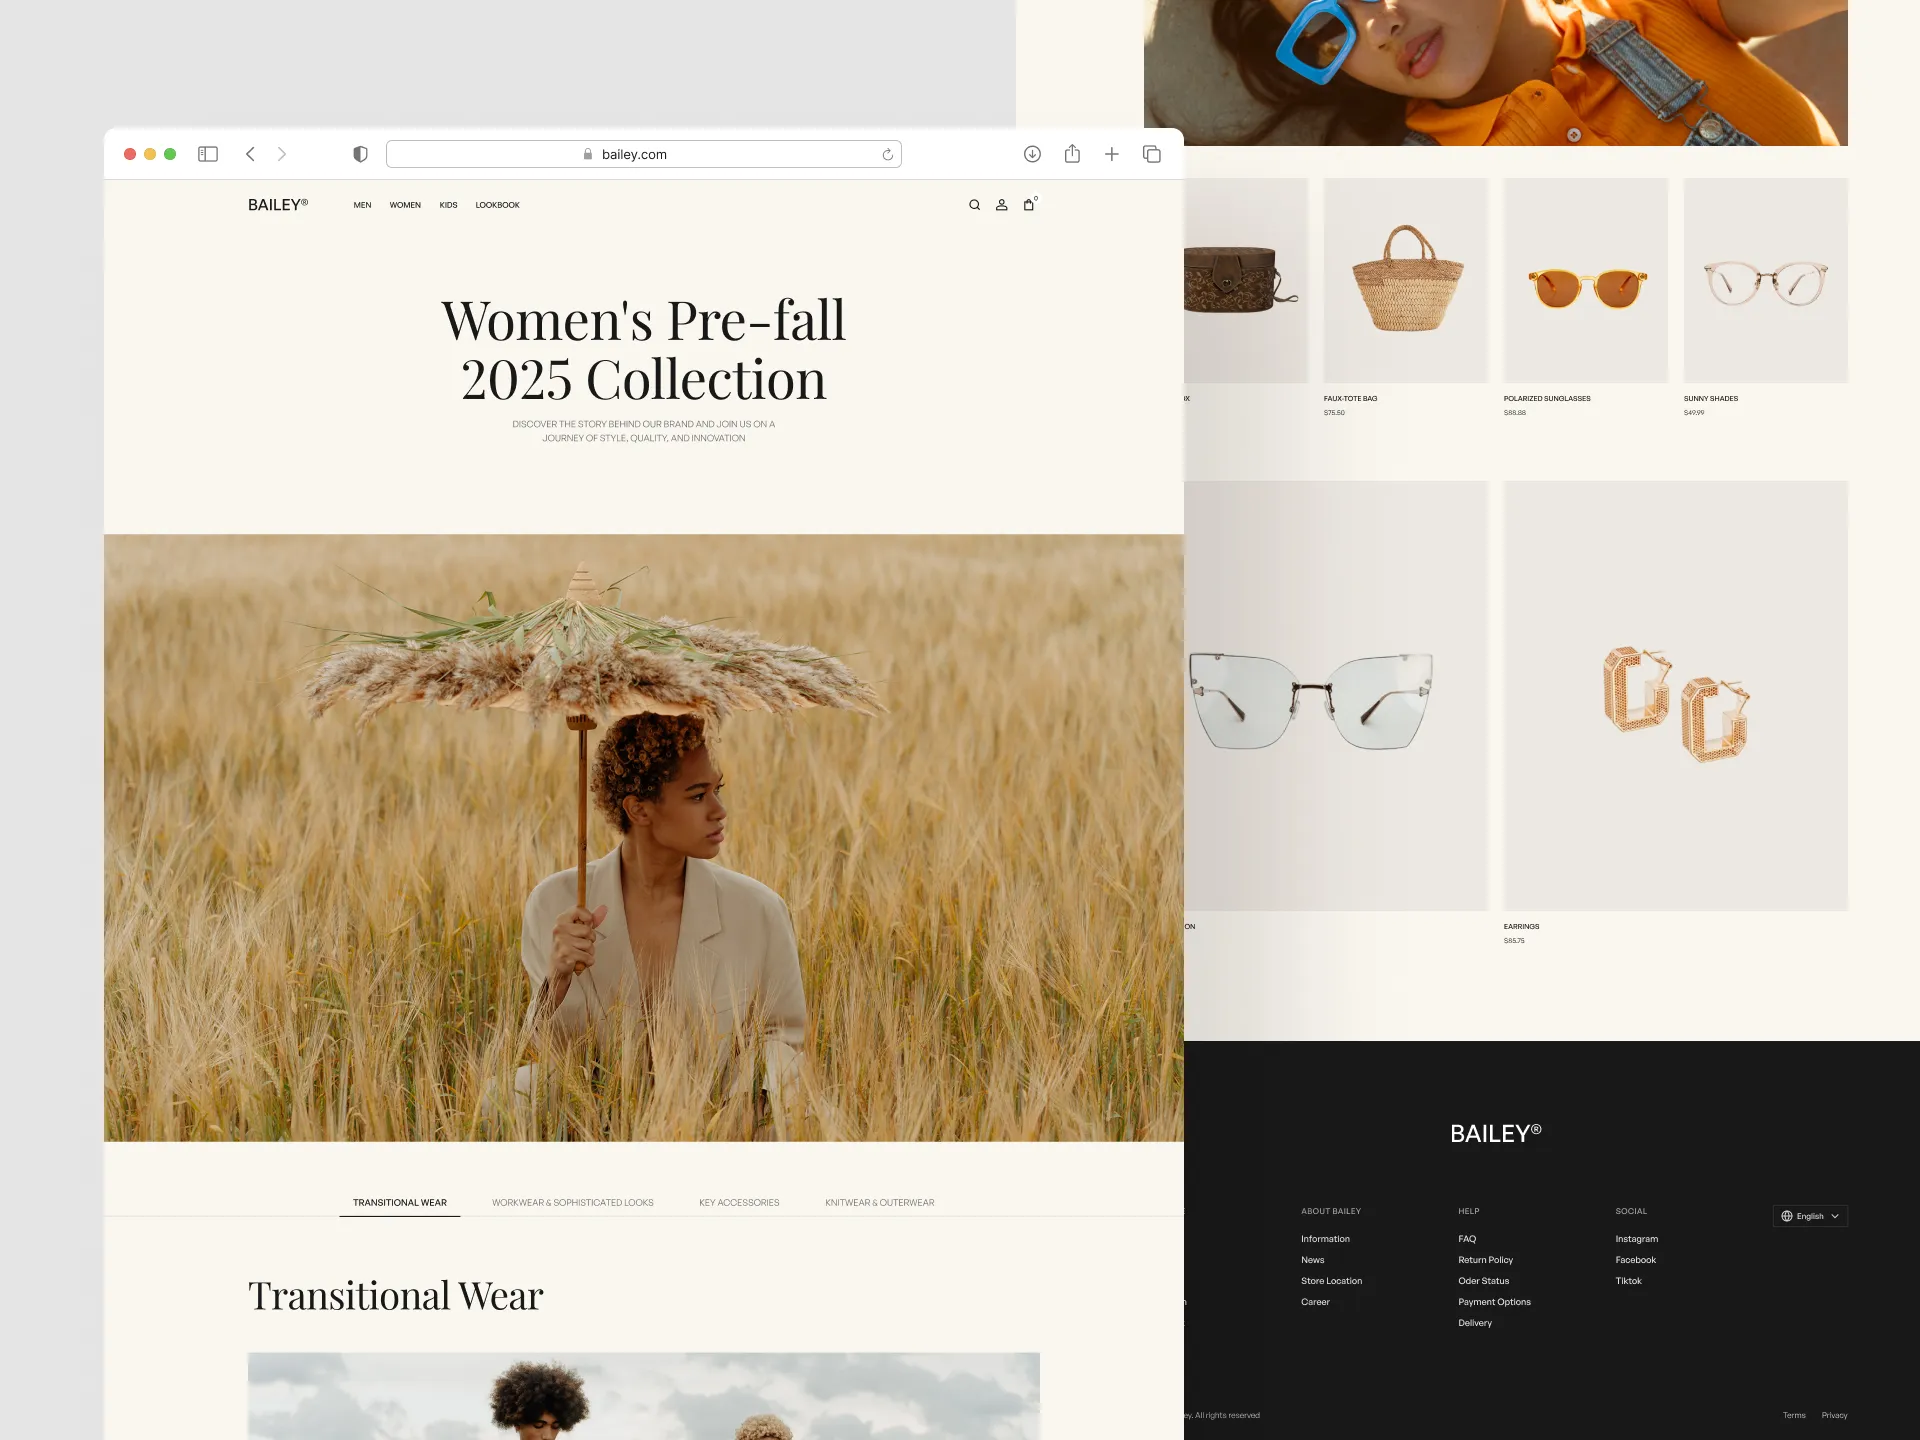This screenshot has height=1440, width=1920.
Task: Open the Payment Options footer link
Action: point(1494,1302)
